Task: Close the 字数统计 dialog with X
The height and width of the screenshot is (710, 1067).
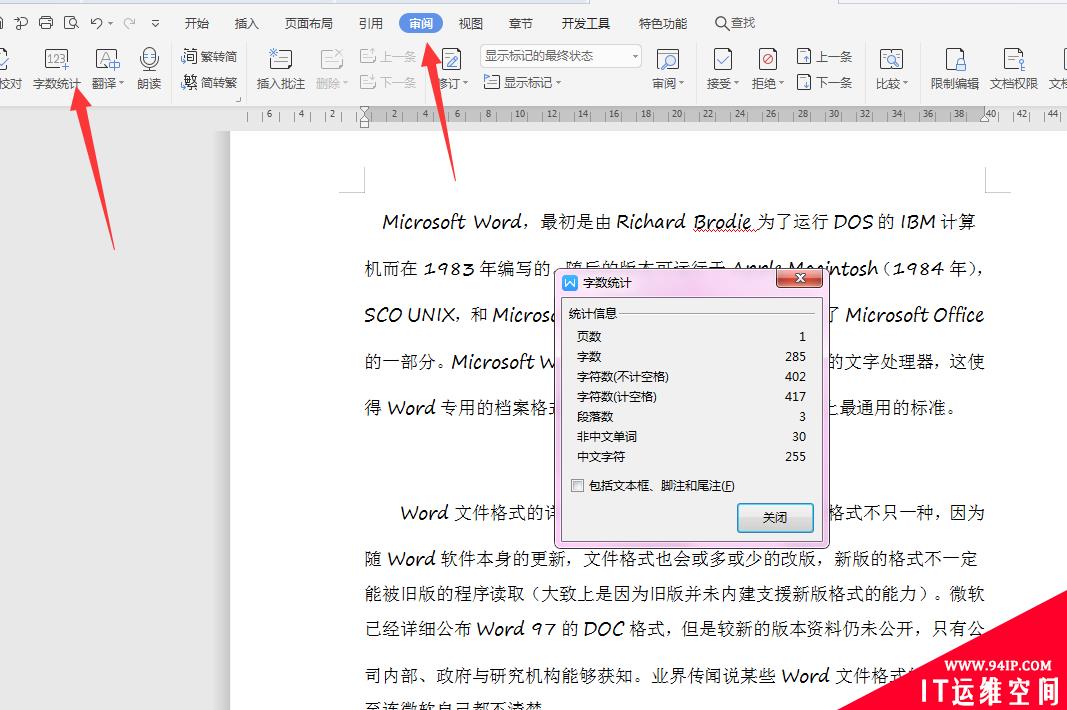Action: point(800,278)
